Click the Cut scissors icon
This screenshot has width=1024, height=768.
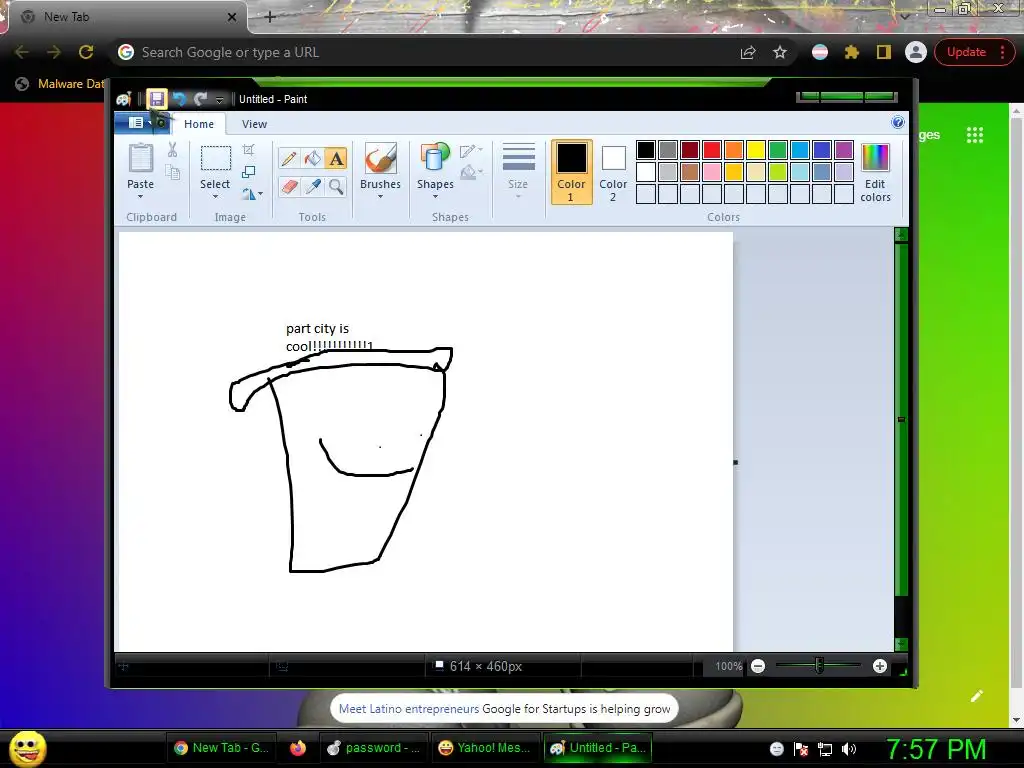click(x=172, y=150)
